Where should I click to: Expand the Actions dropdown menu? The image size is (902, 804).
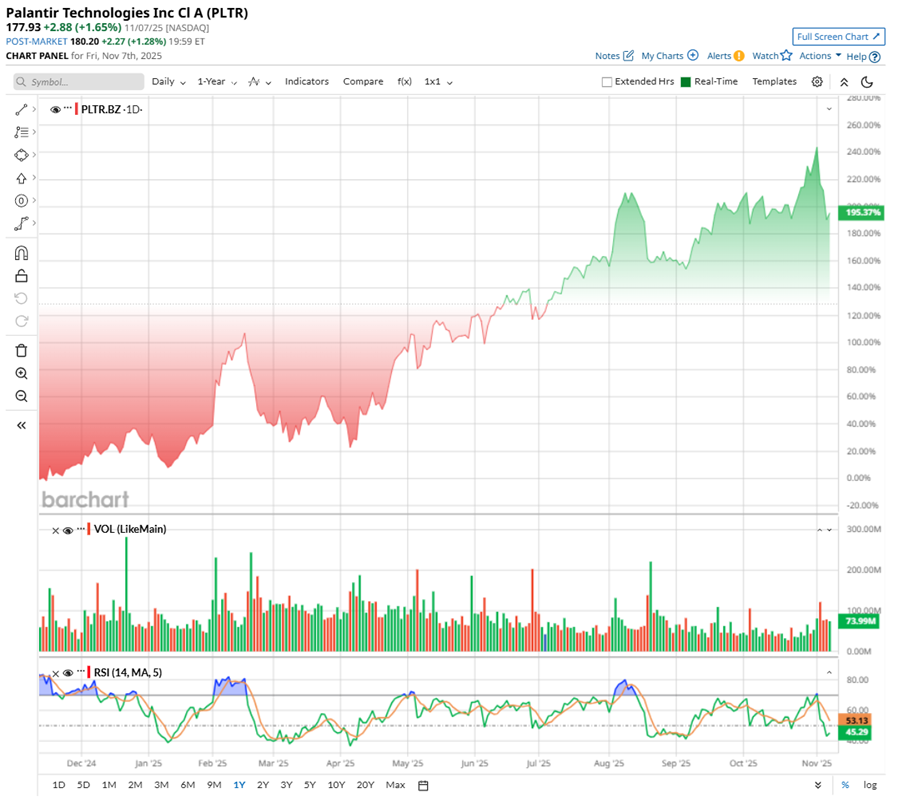820,56
